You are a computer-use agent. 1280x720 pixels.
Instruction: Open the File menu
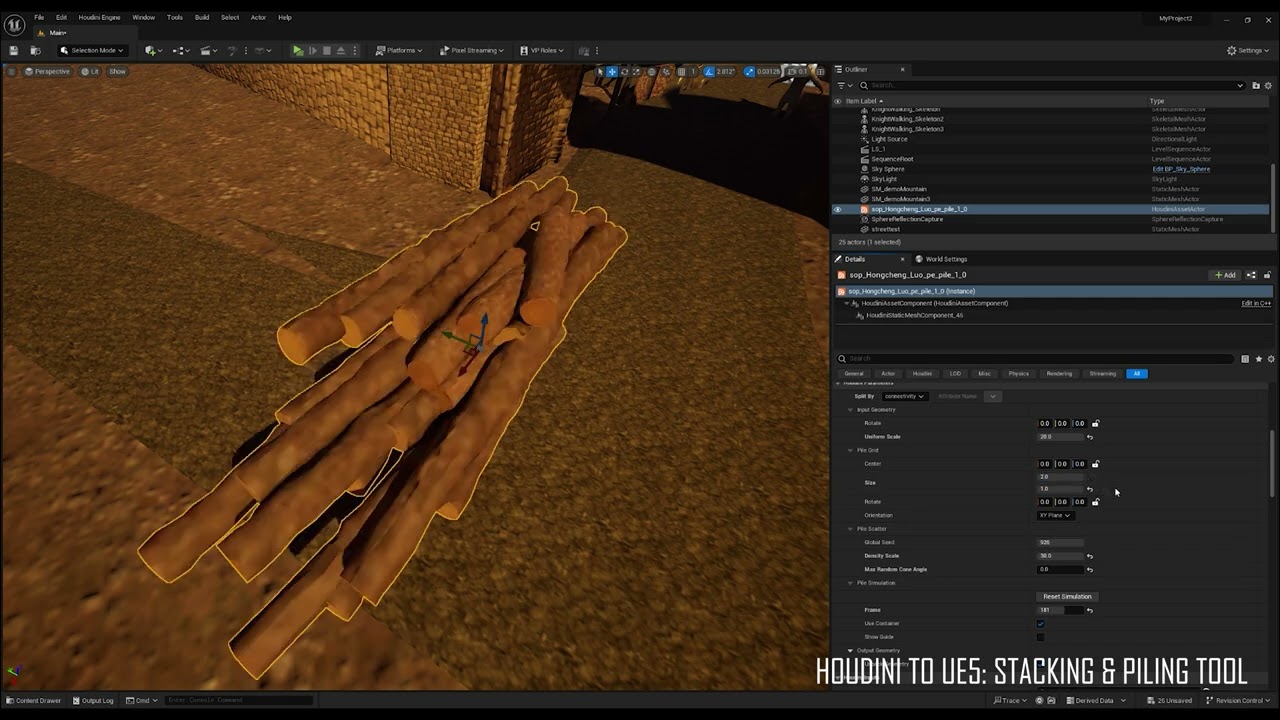click(39, 17)
